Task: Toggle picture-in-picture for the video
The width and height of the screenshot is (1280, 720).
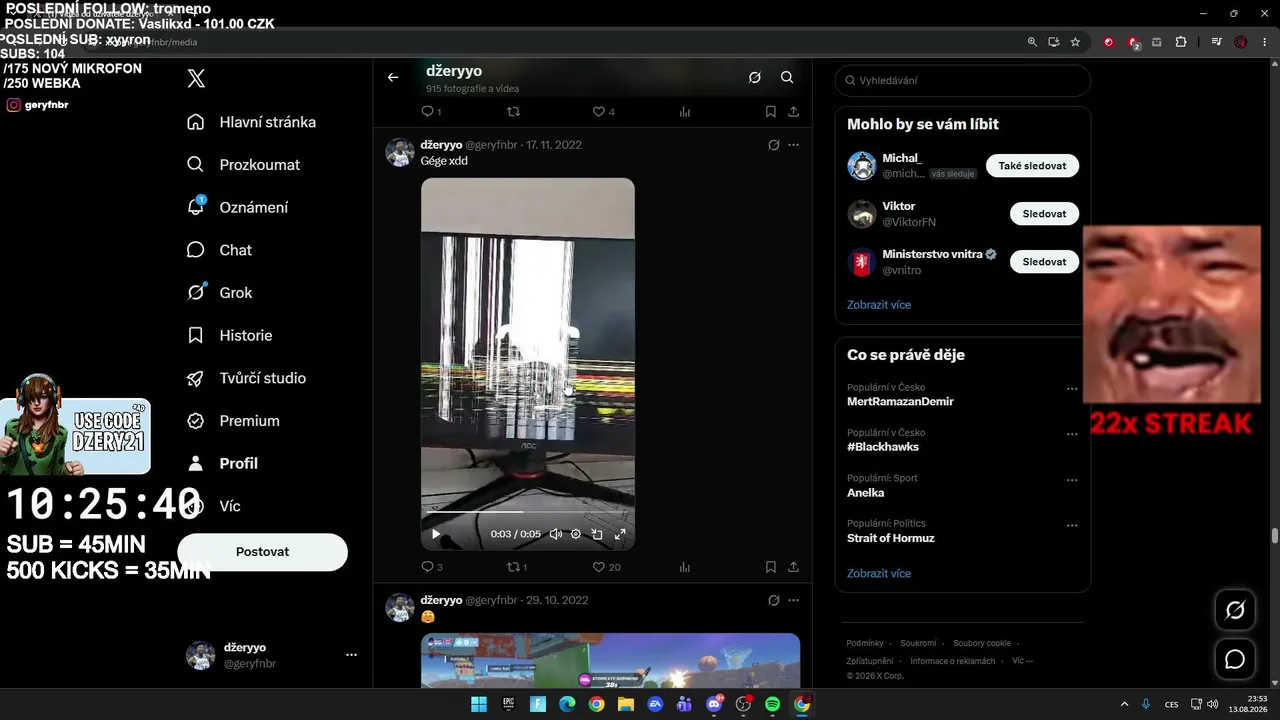Action: pos(597,534)
